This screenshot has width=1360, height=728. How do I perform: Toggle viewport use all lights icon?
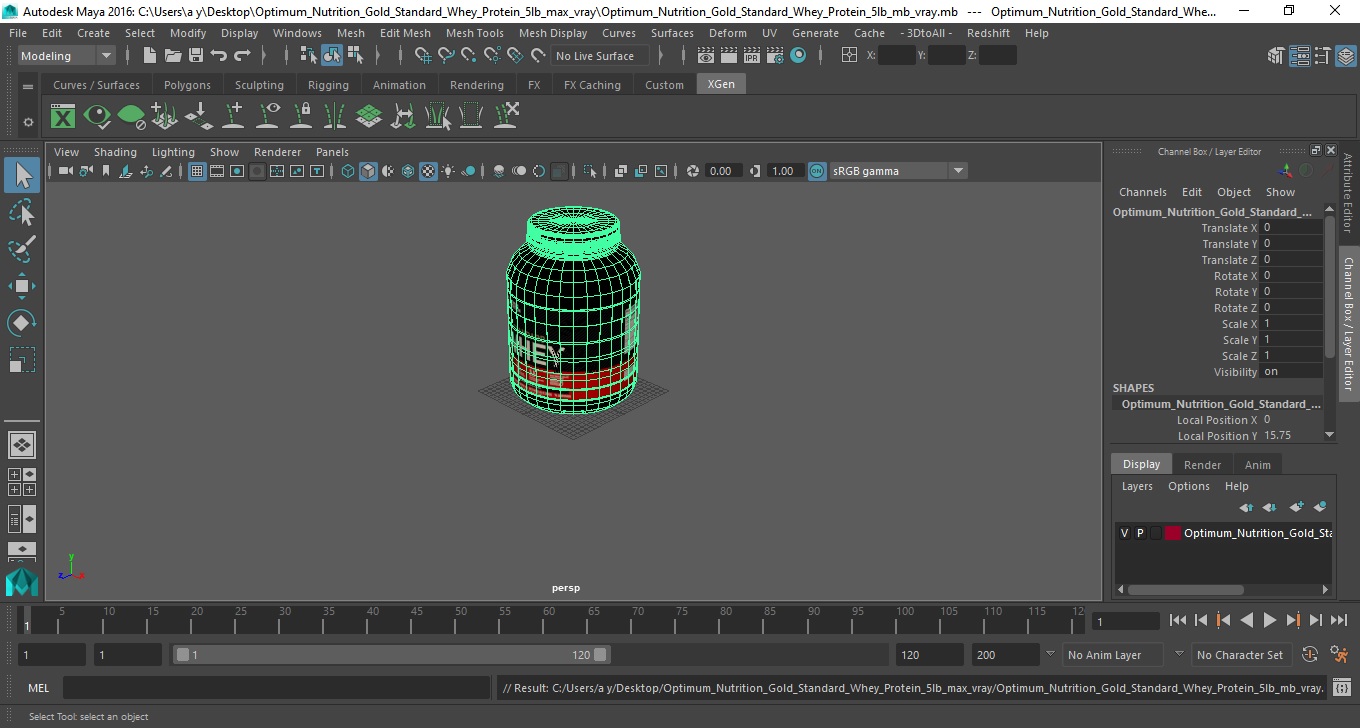pyautogui.click(x=448, y=171)
